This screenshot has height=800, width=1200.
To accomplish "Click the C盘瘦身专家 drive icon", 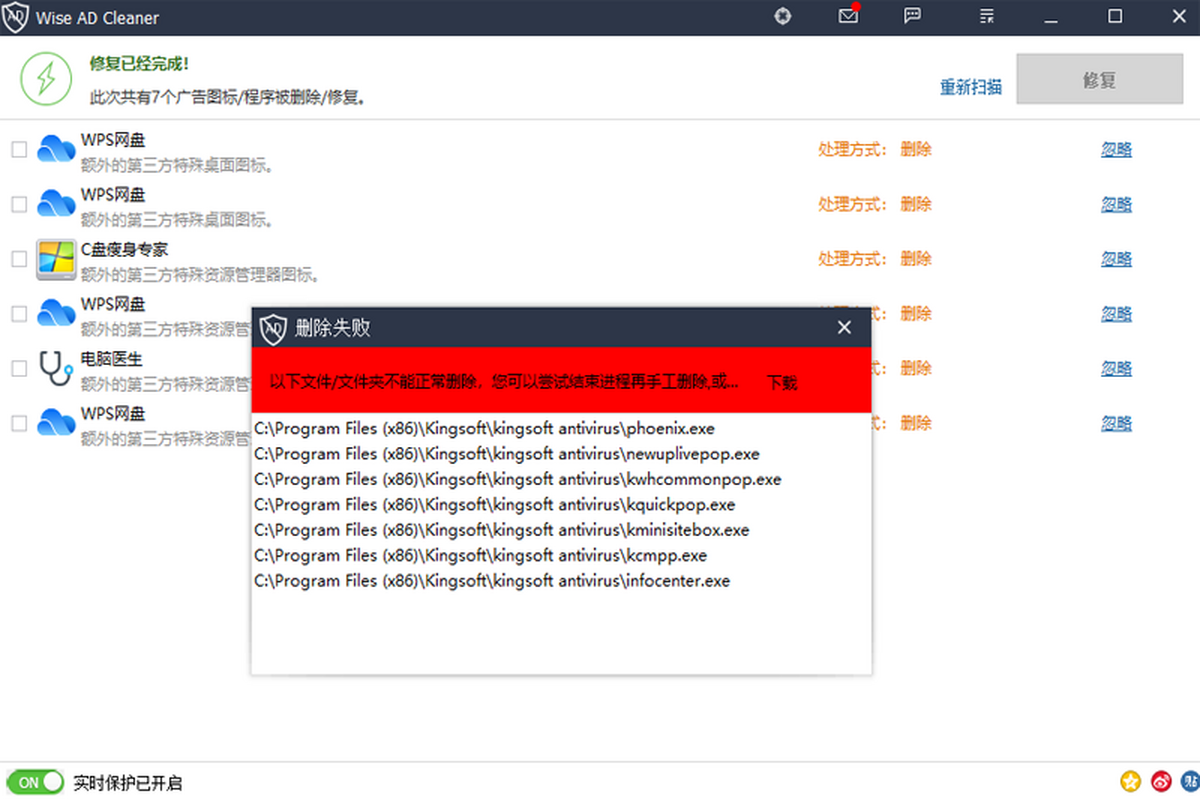I will click(56, 259).
